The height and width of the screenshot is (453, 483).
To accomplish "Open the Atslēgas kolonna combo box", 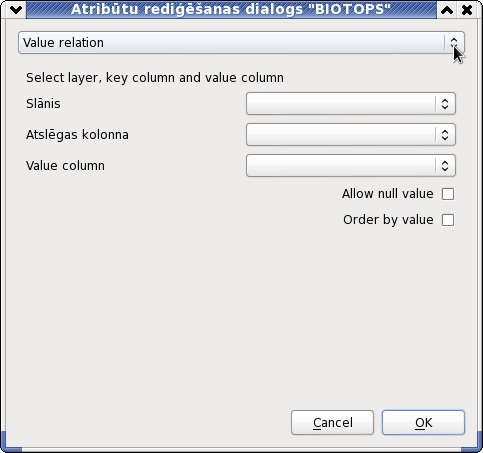I will 351,135.
